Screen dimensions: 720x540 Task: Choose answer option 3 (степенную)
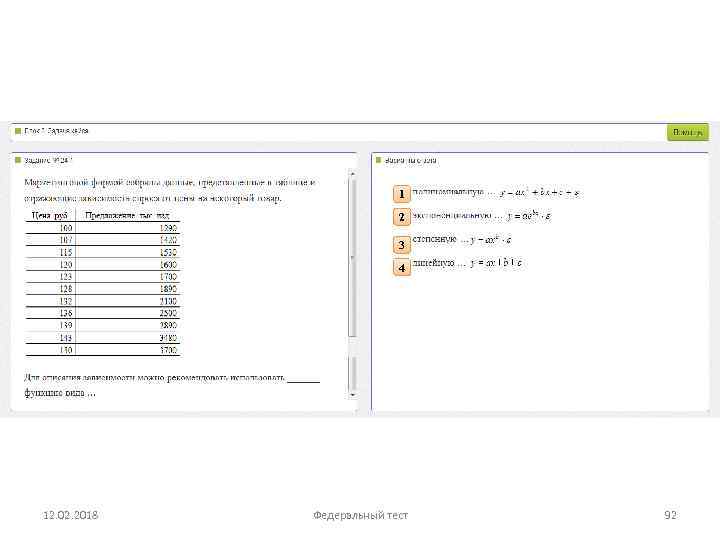click(401, 245)
